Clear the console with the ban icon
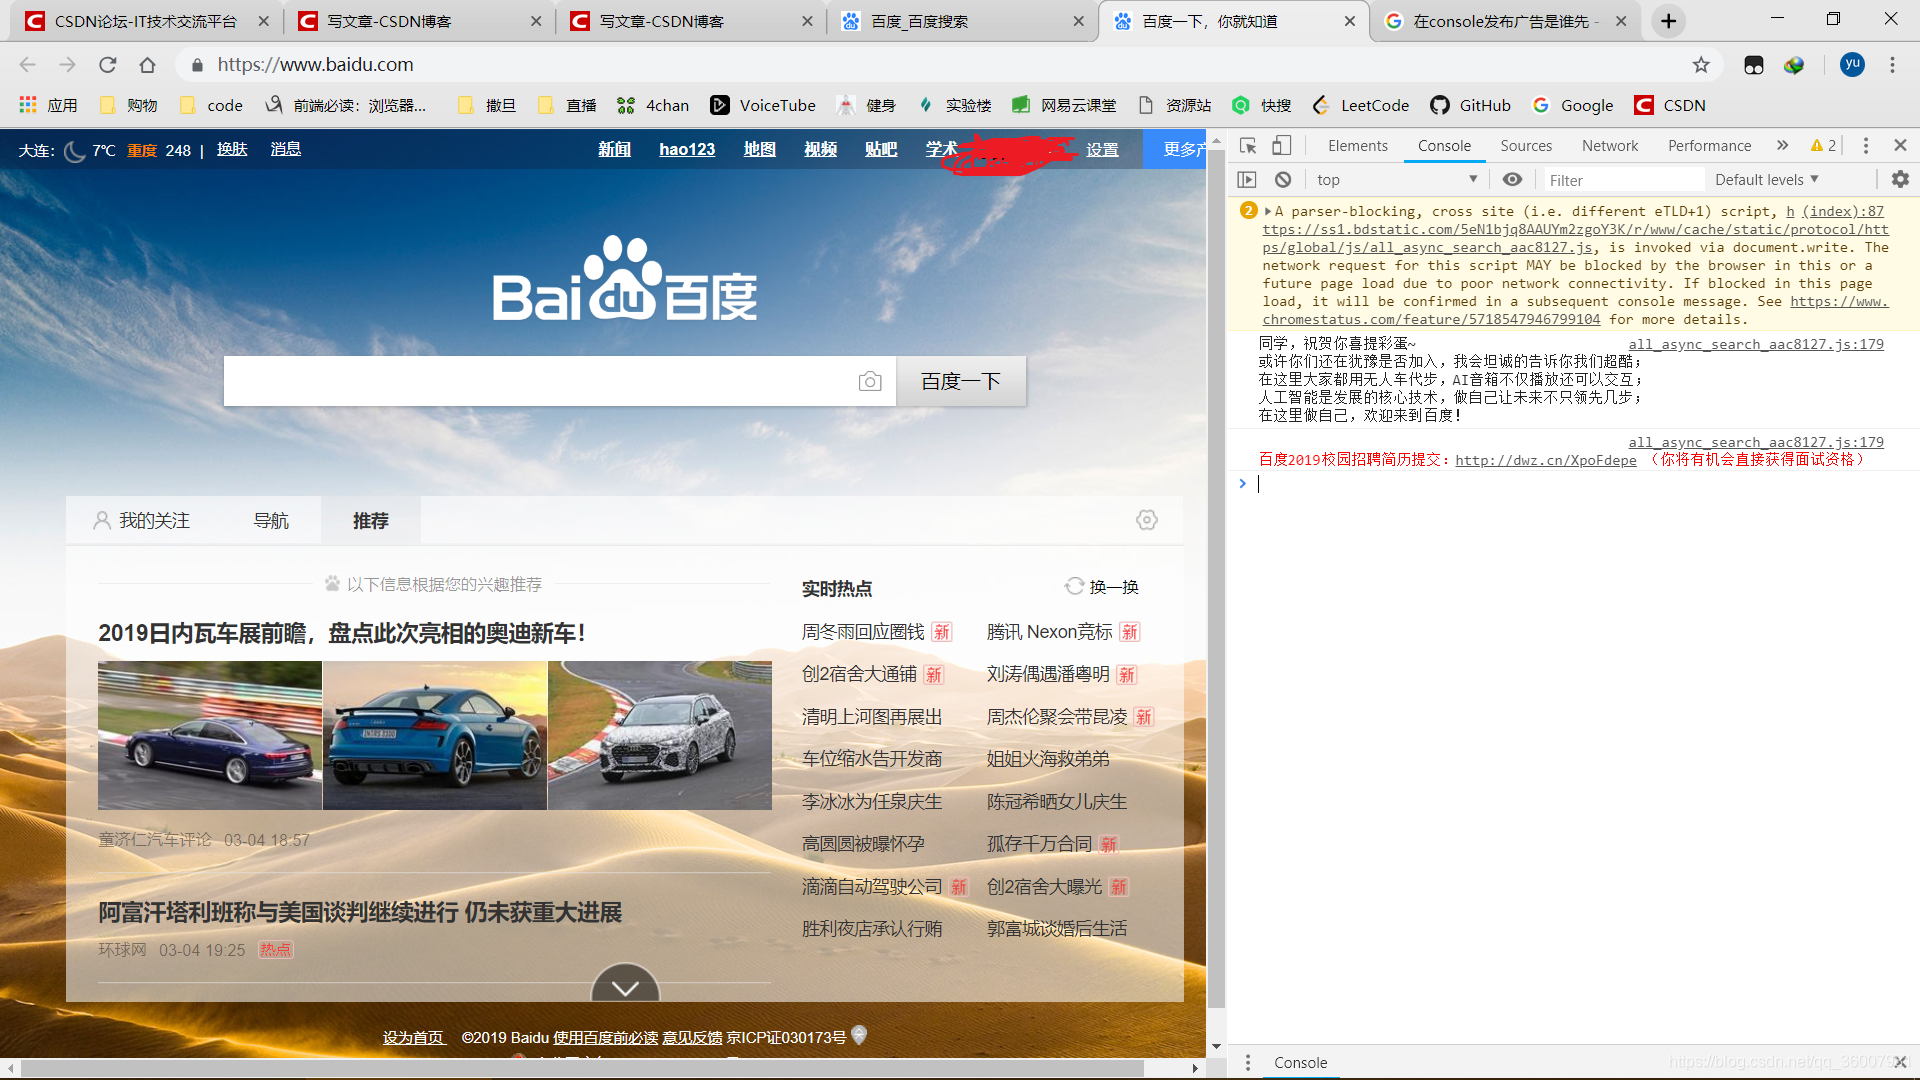Image resolution: width=1920 pixels, height=1080 pixels. click(1283, 180)
